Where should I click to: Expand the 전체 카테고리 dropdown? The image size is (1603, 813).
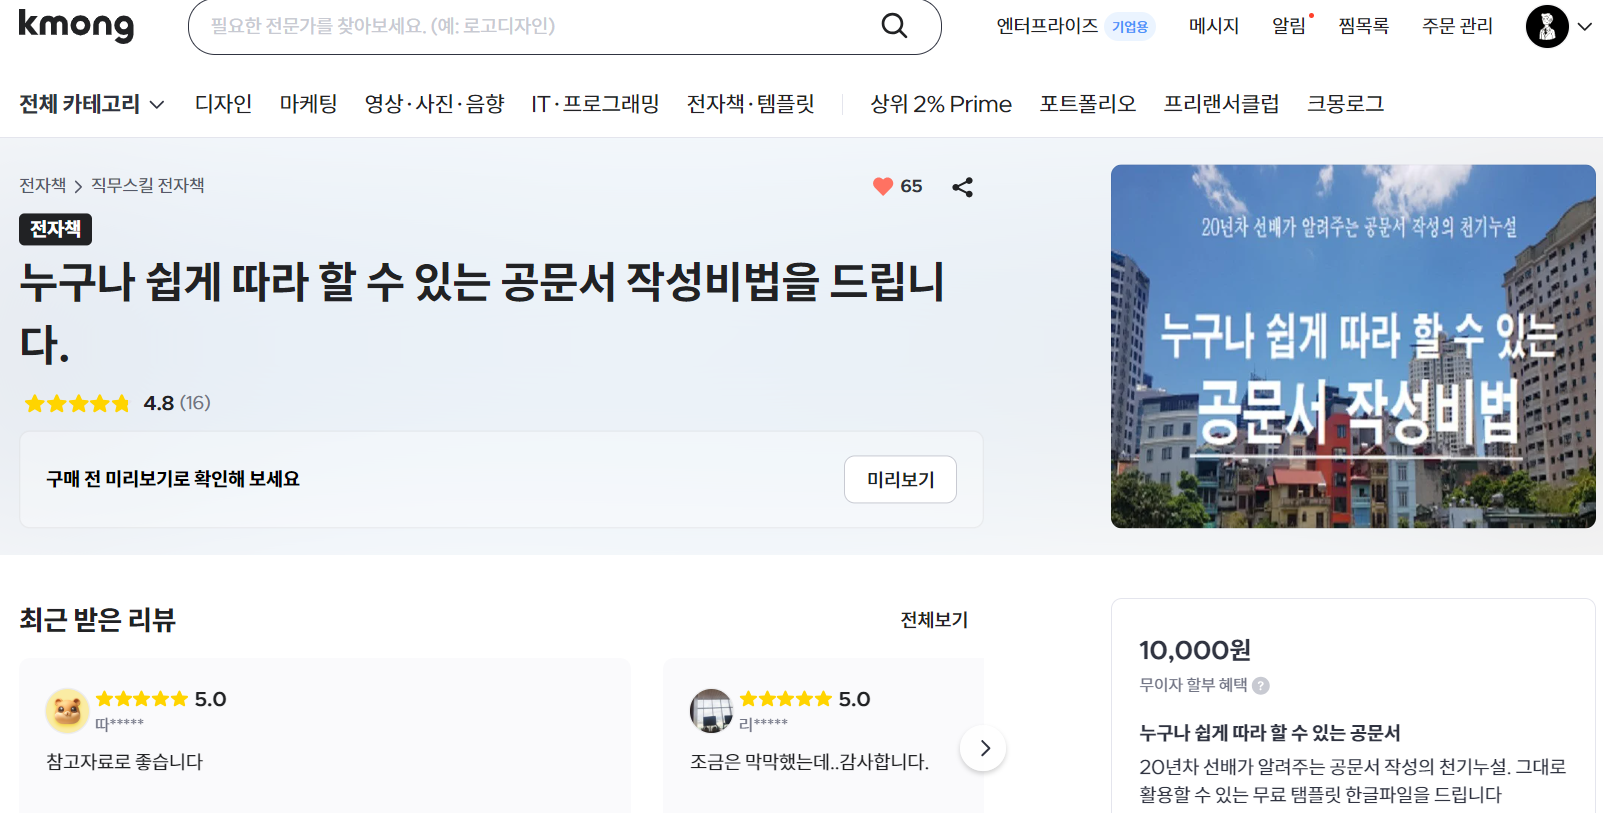[92, 104]
